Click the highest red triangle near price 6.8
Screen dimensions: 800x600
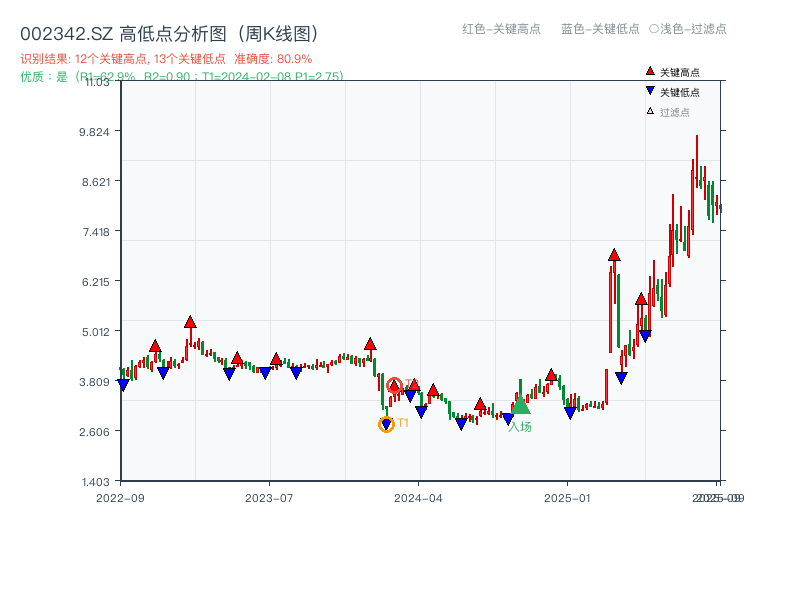click(x=614, y=255)
